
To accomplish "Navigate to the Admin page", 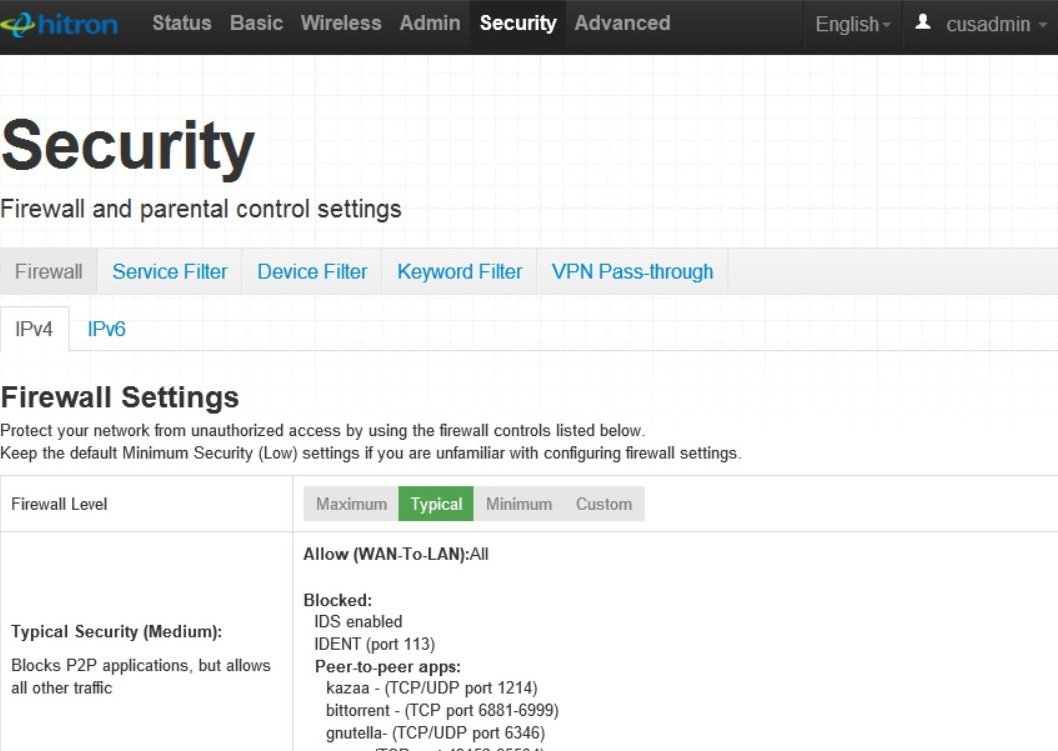I will [430, 23].
